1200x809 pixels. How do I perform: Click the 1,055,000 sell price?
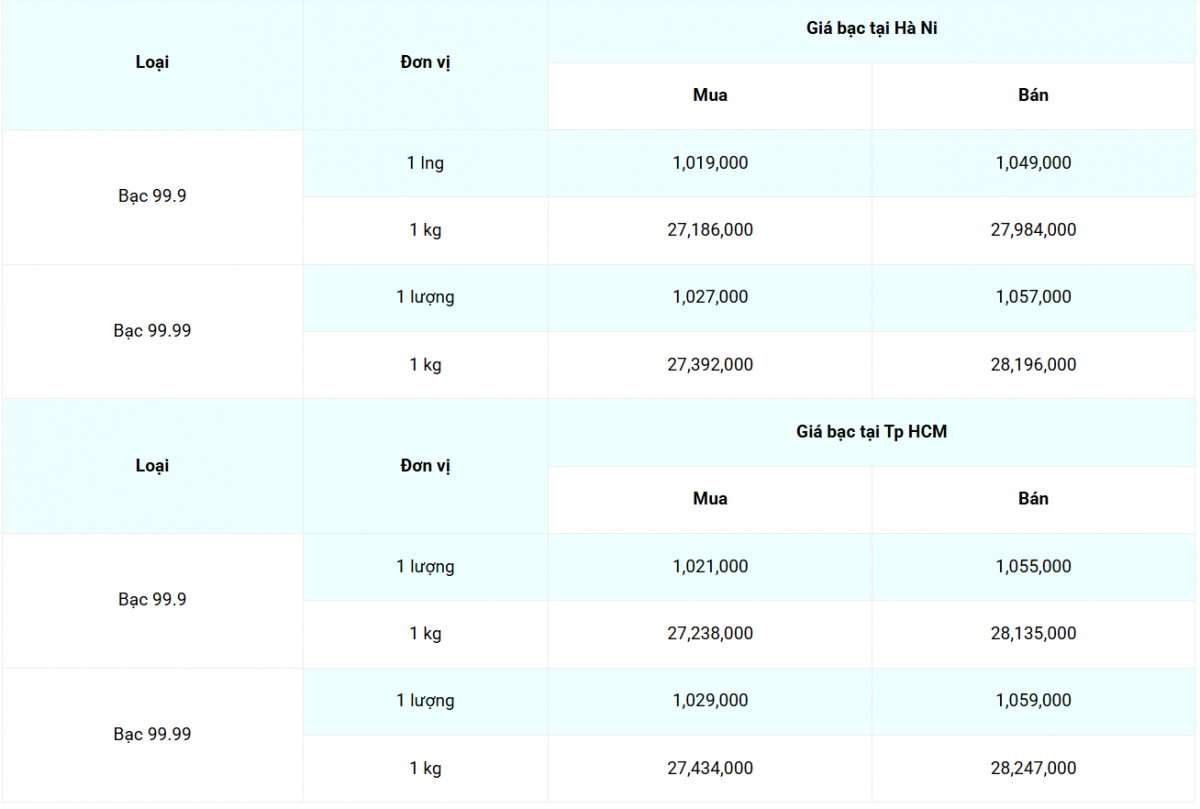tap(1033, 567)
